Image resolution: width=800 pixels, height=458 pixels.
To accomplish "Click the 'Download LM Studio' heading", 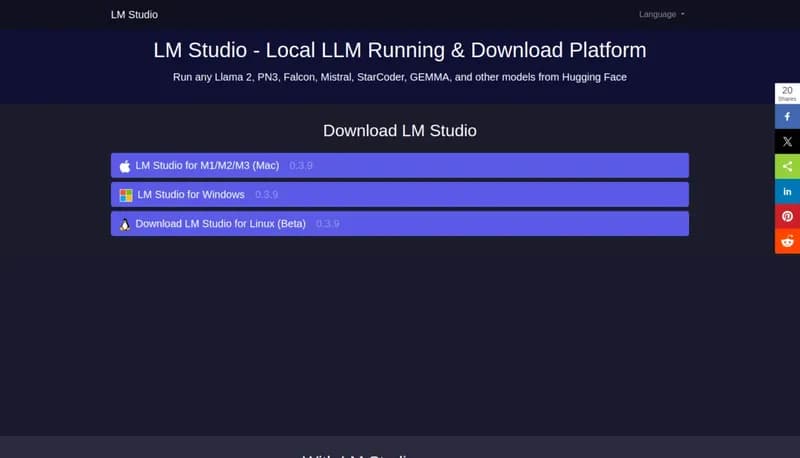I will click(399, 131).
